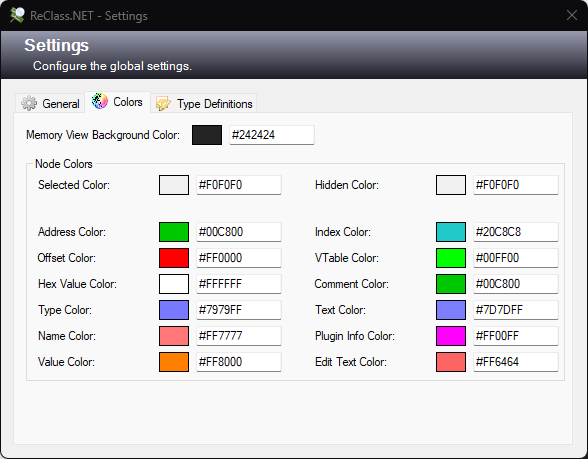The image size is (588, 459).
Task: Edit the Address Color hex value
Action: pos(239,232)
